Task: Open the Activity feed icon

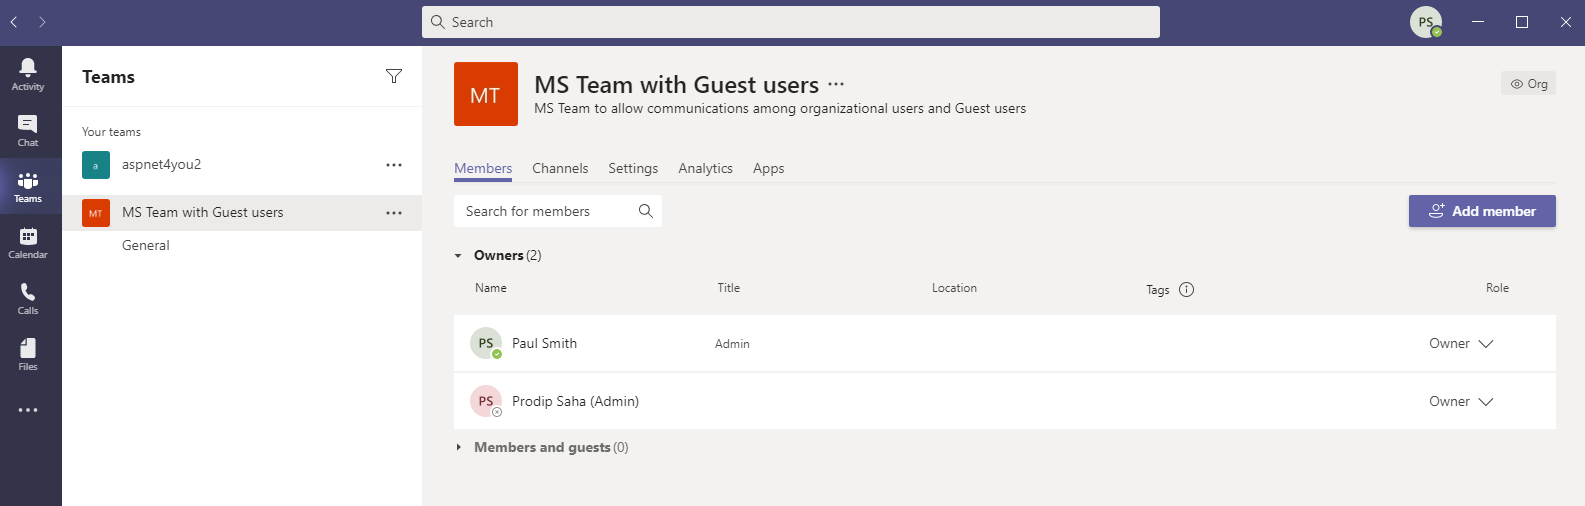Action: pos(28,73)
